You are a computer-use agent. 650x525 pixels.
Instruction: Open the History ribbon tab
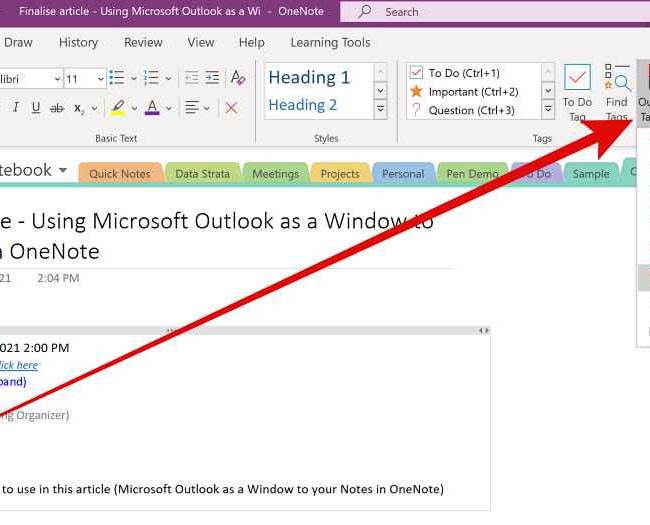click(78, 42)
